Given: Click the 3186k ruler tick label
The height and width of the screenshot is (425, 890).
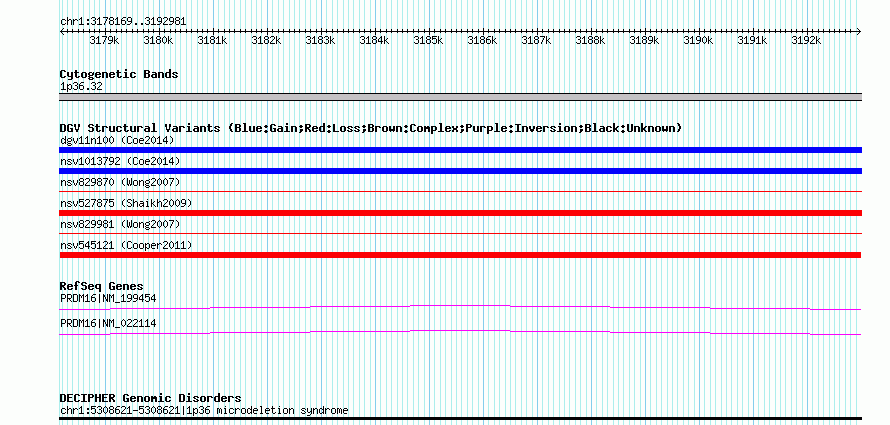Looking at the screenshot, I should 482,40.
